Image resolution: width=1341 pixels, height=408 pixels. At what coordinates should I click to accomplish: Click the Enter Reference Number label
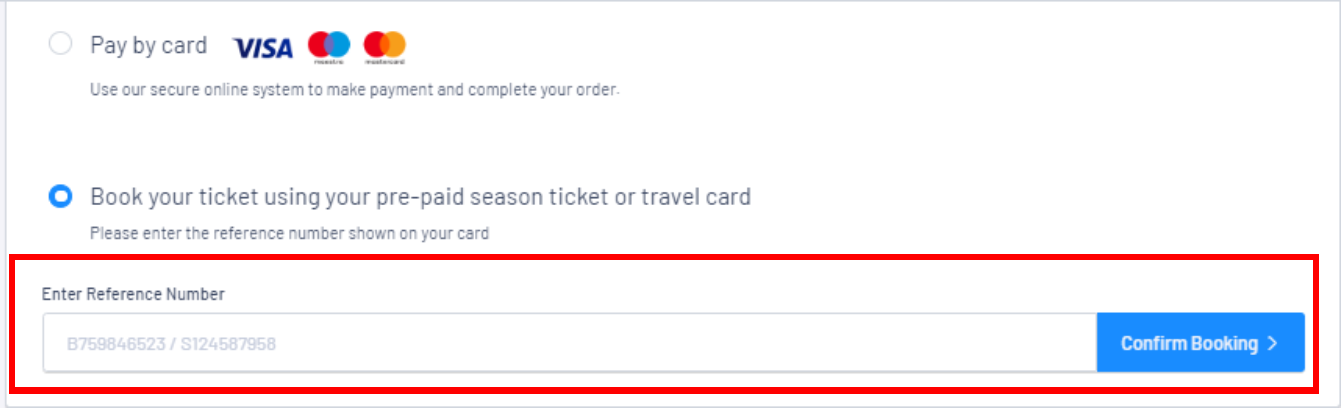point(133,294)
